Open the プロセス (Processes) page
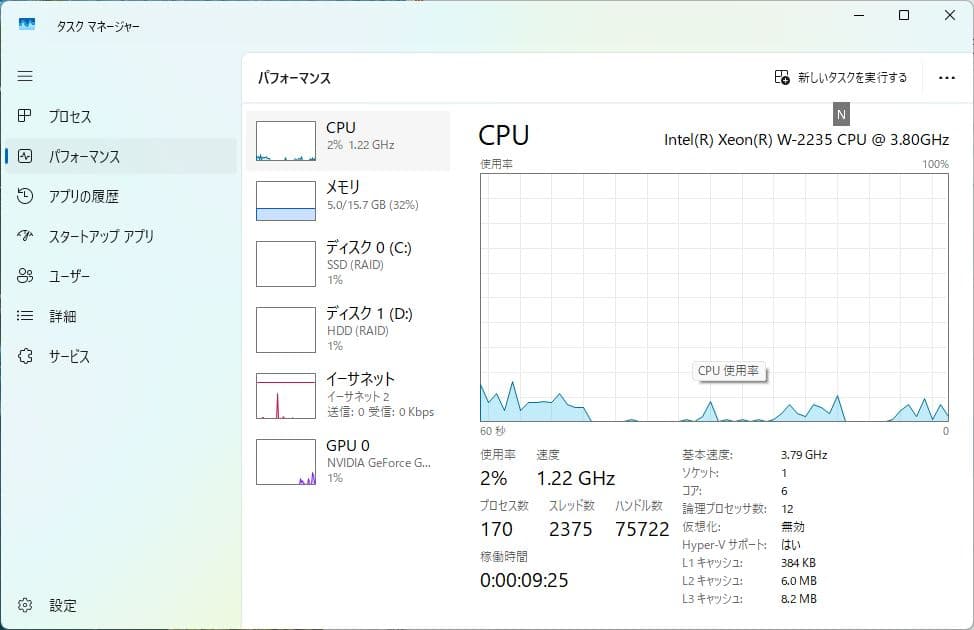Image resolution: width=974 pixels, height=630 pixels. click(x=71, y=116)
